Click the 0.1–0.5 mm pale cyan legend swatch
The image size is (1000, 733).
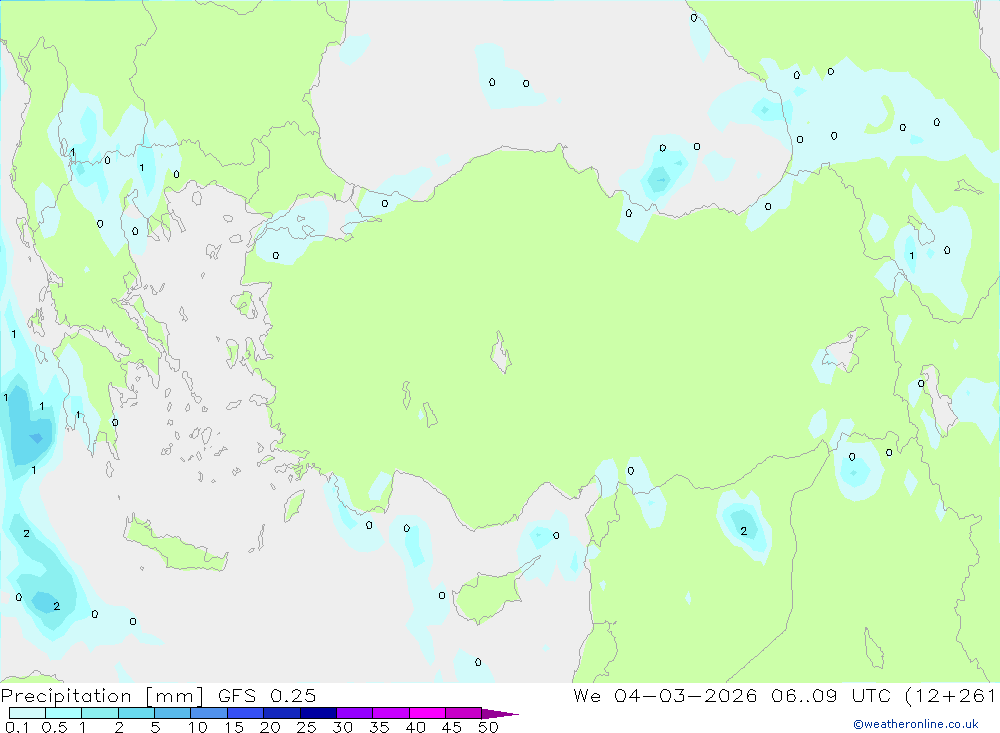tap(27, 713)
